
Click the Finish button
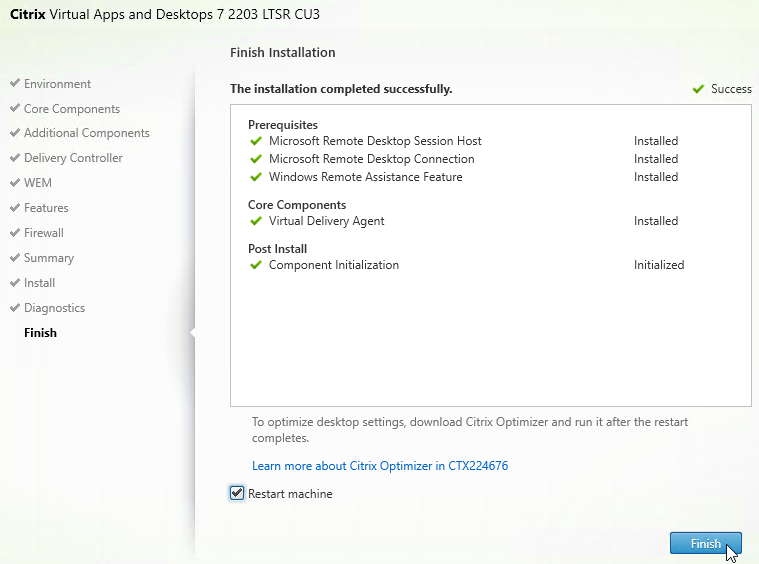pos(705,544)
